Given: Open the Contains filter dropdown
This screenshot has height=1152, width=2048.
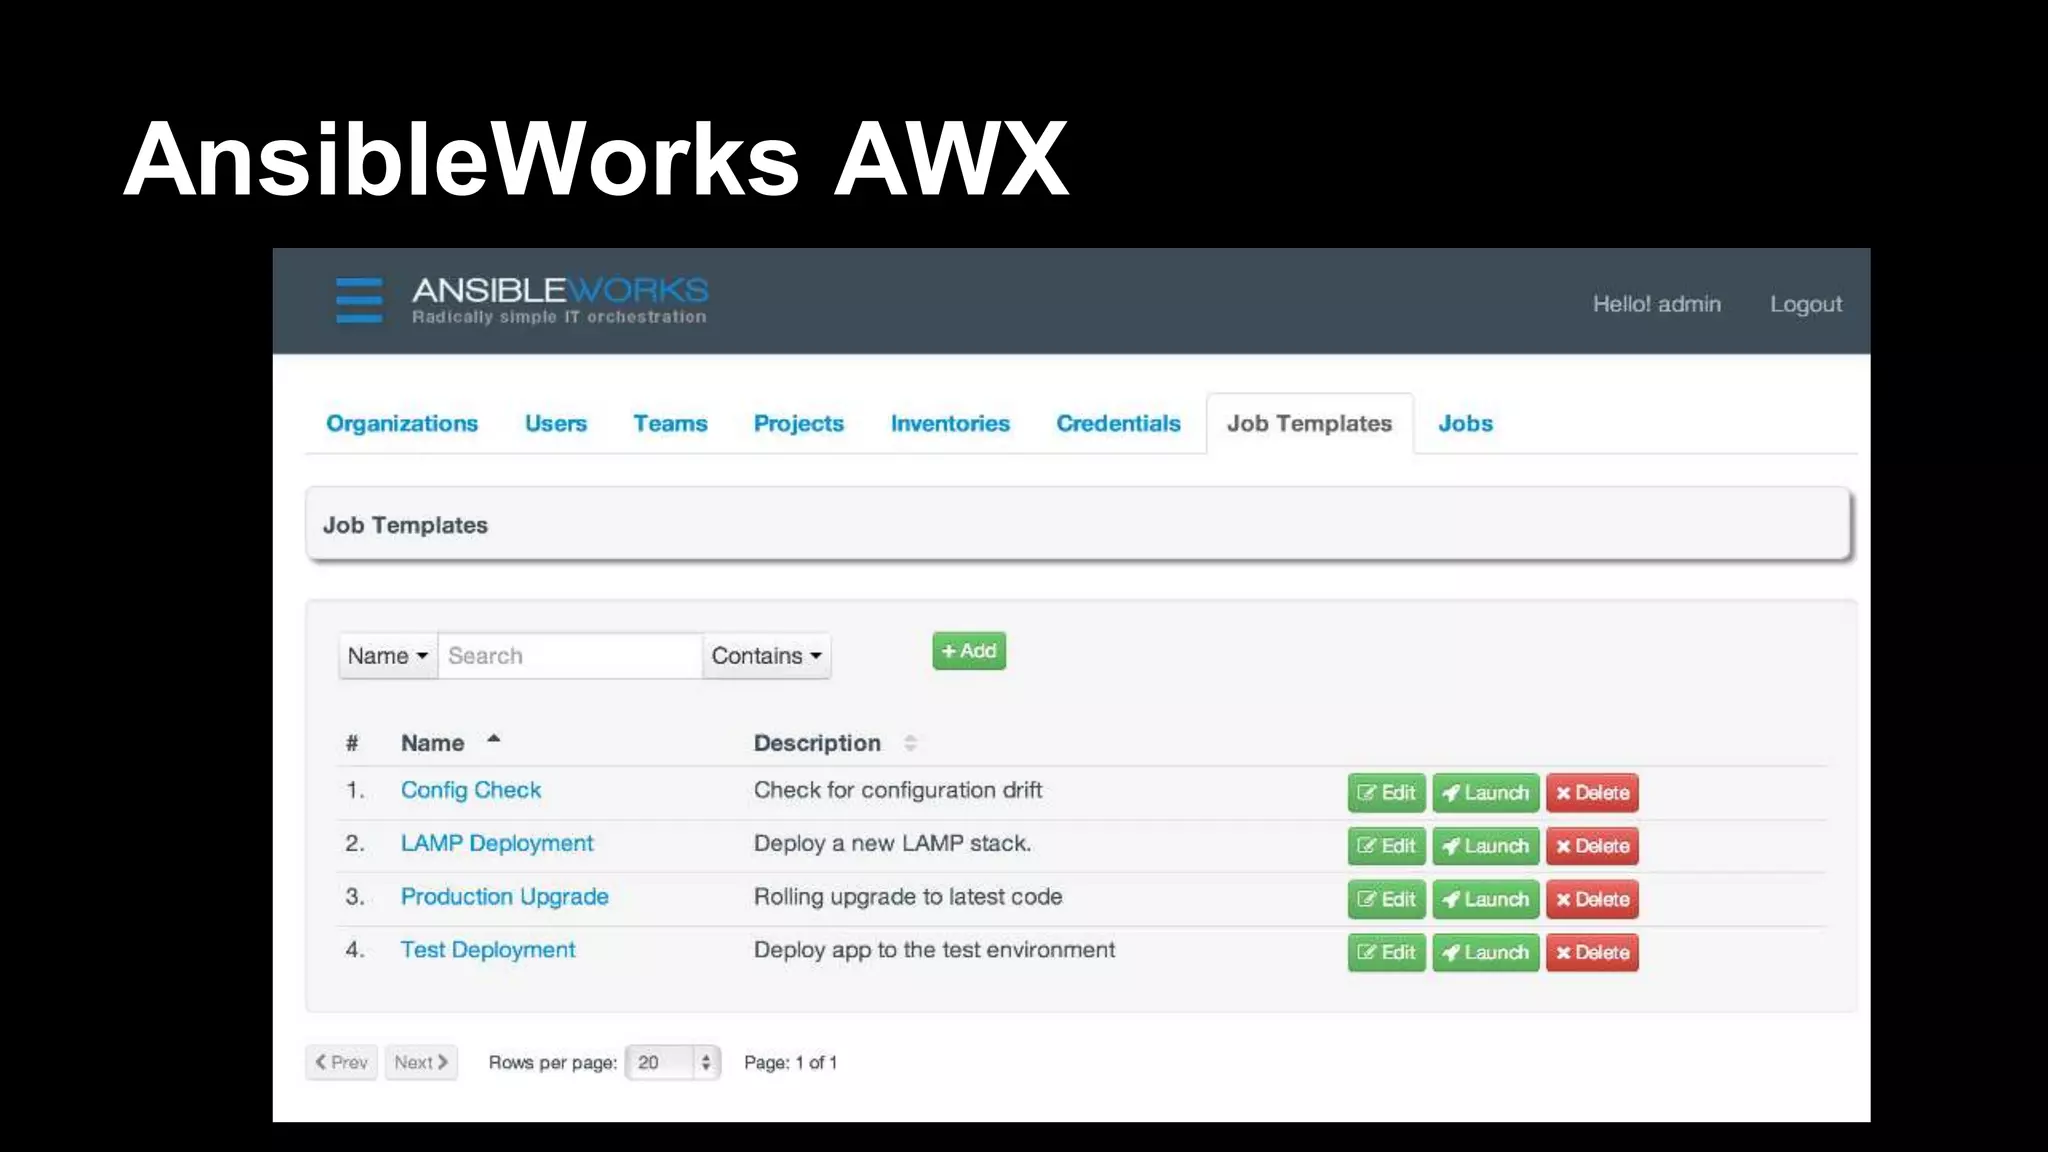Looking at the screenshot, I should pyautogui.click(x=766, y=656).
